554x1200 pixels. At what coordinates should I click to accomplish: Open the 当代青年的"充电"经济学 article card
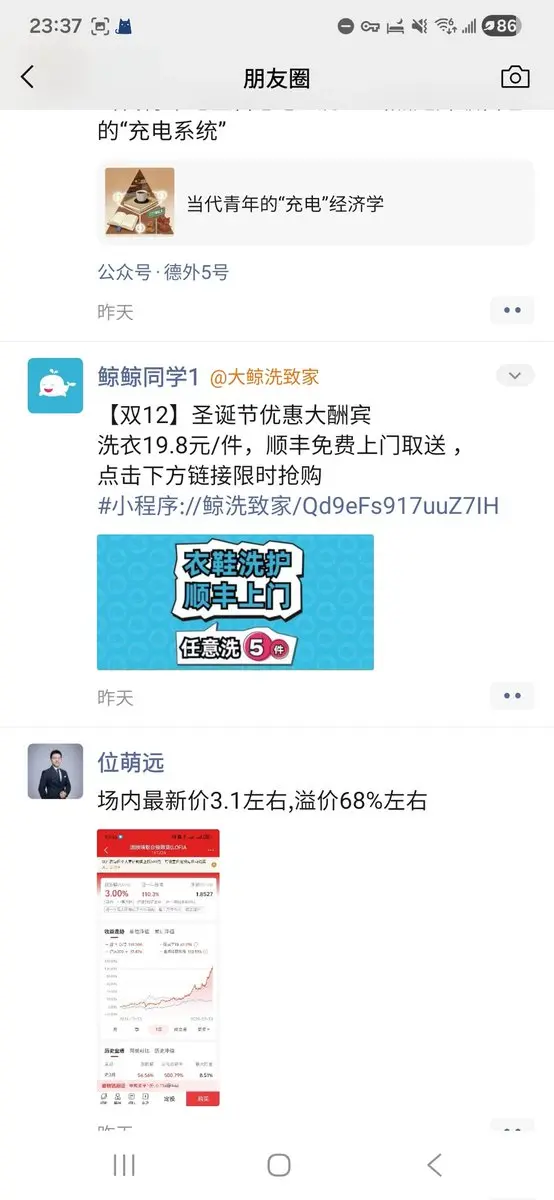click(x=316, y=202)
